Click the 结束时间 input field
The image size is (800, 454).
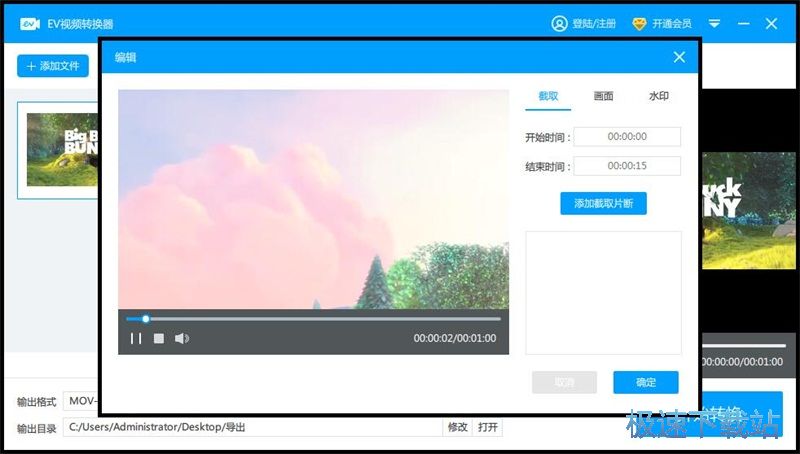point(627,166)
